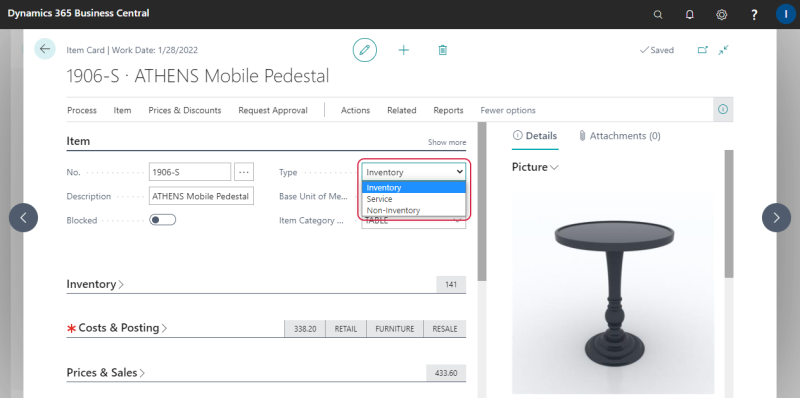The width and height of the screenshot is (800, 398).
Task: Open card in new window icon
Action: point(703,50)
